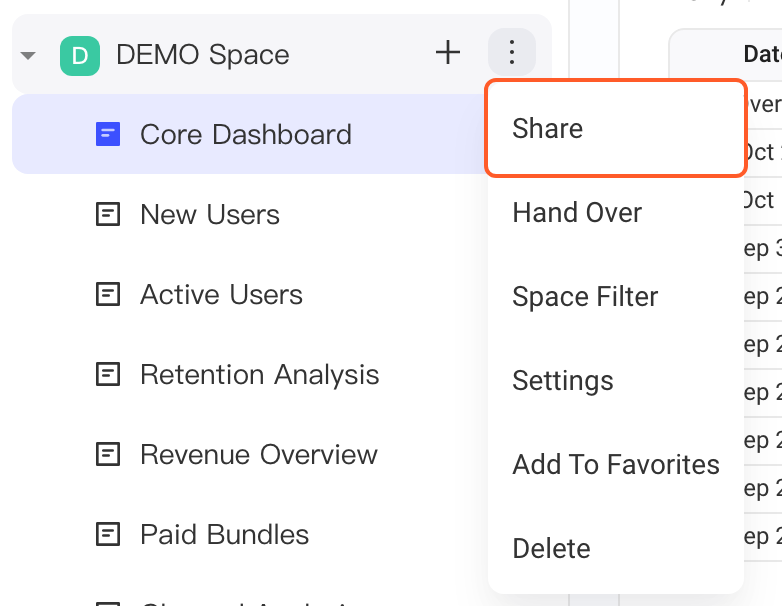The height and width of the screenshot is (606, 782).
Task: Open the Retention Analysis dashboard
Action: [259, 375]
